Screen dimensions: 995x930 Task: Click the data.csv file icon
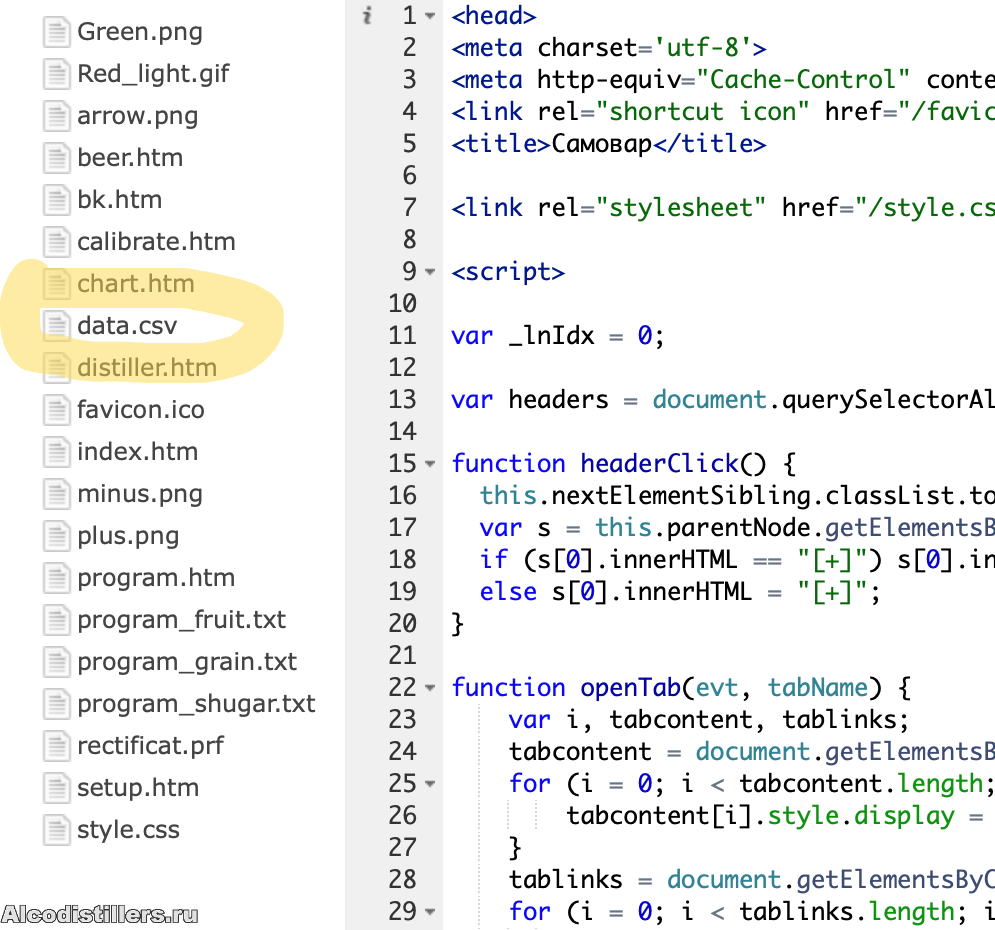tap(56, 326)
